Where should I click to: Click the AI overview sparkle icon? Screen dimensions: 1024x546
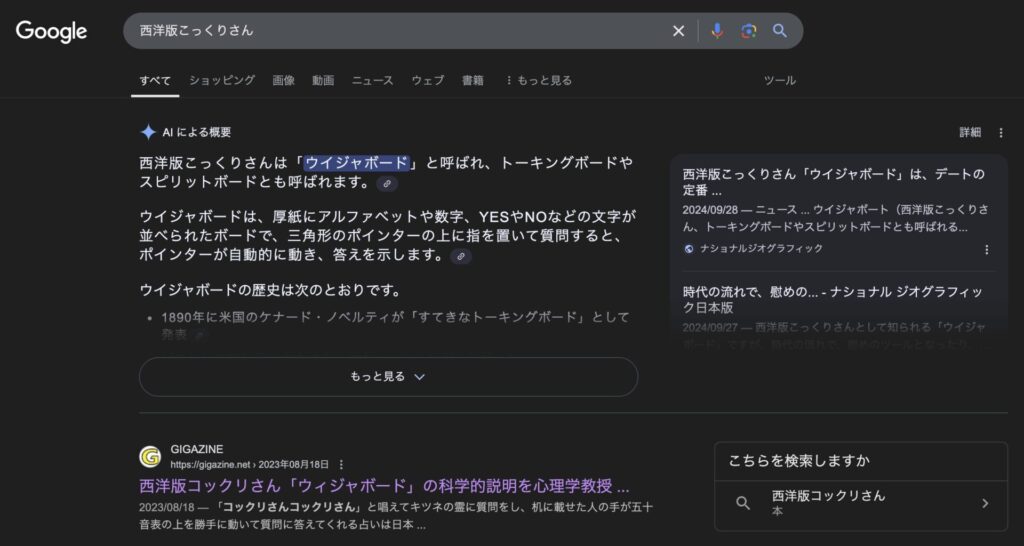[148, 132]
